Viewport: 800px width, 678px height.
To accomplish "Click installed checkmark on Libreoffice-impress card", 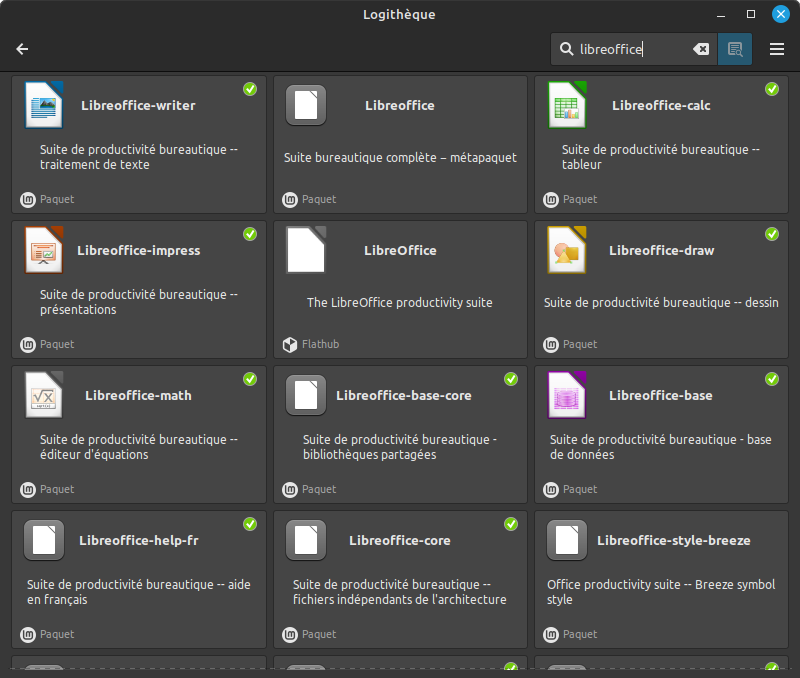I will coord(250,234).
